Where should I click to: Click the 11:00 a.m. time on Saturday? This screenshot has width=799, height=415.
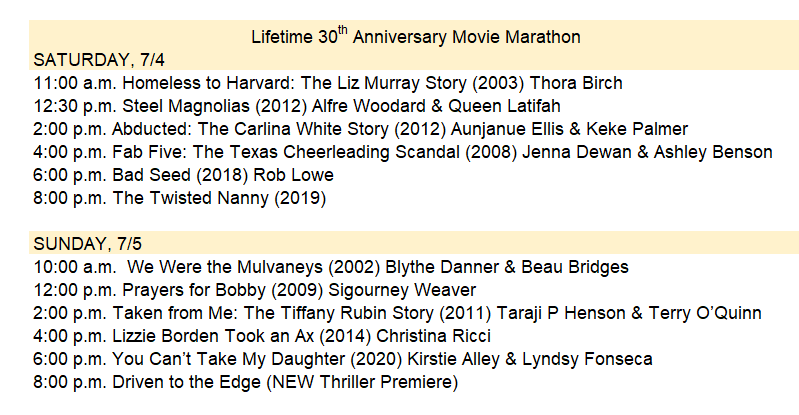(74, 83)
